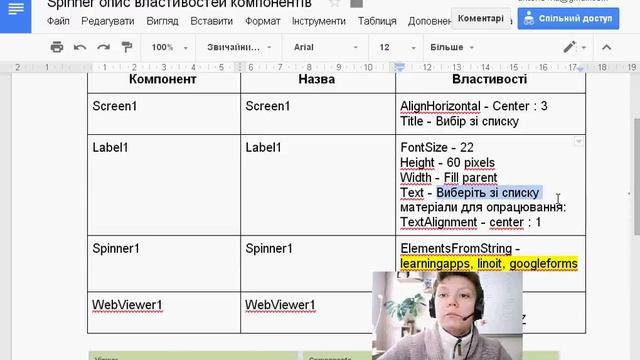This screenshot has width=640, height=360.
Task: Click the folder icon beside title
Action: (356, 3)
